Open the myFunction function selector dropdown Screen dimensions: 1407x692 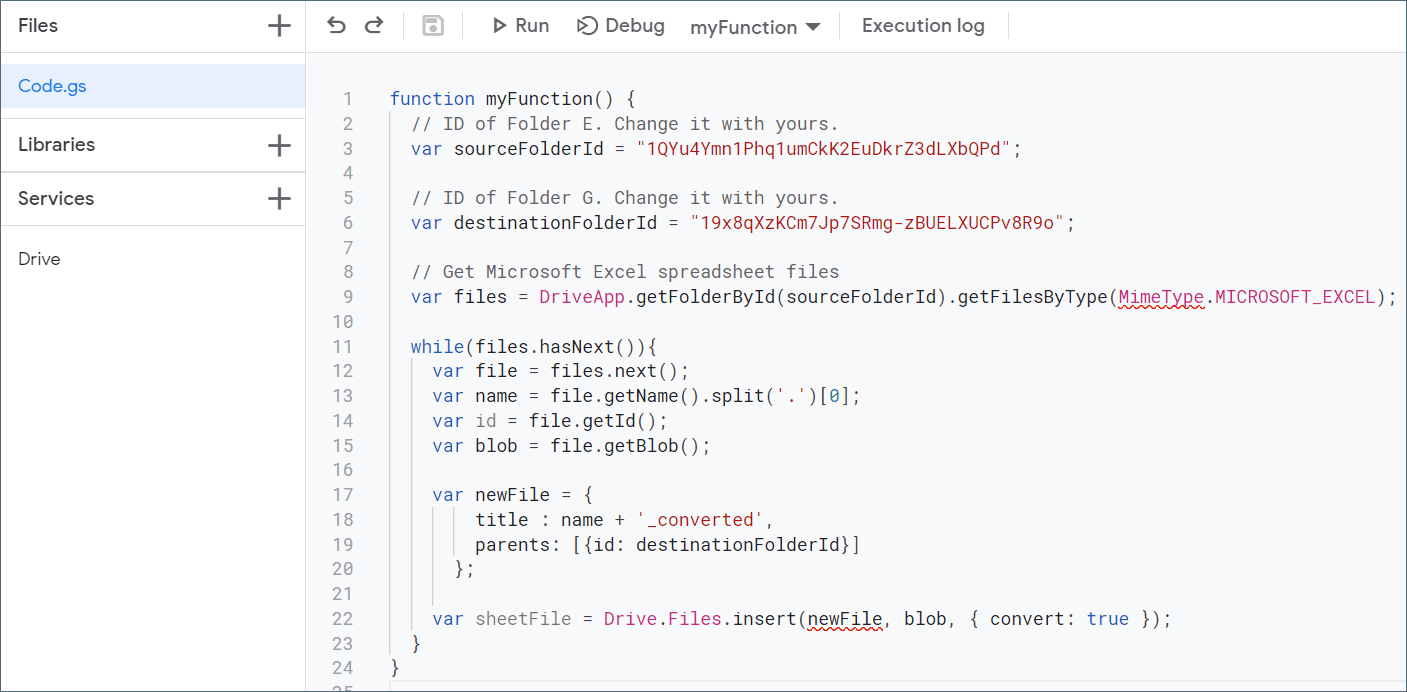755,25
